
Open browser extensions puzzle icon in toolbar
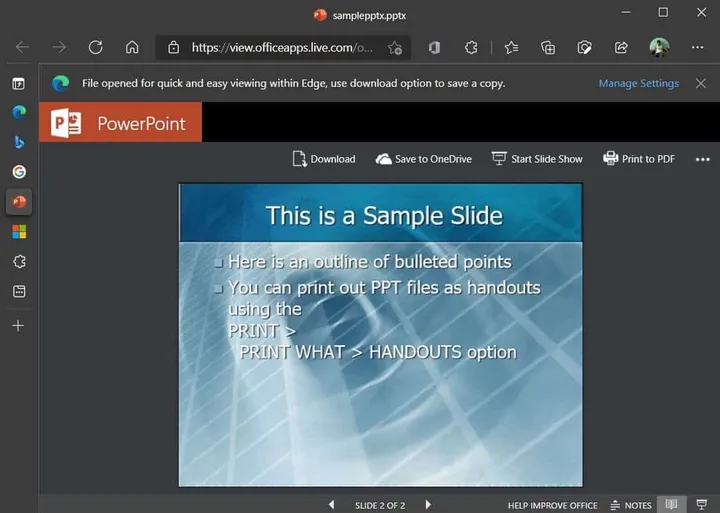click(471, 47)
